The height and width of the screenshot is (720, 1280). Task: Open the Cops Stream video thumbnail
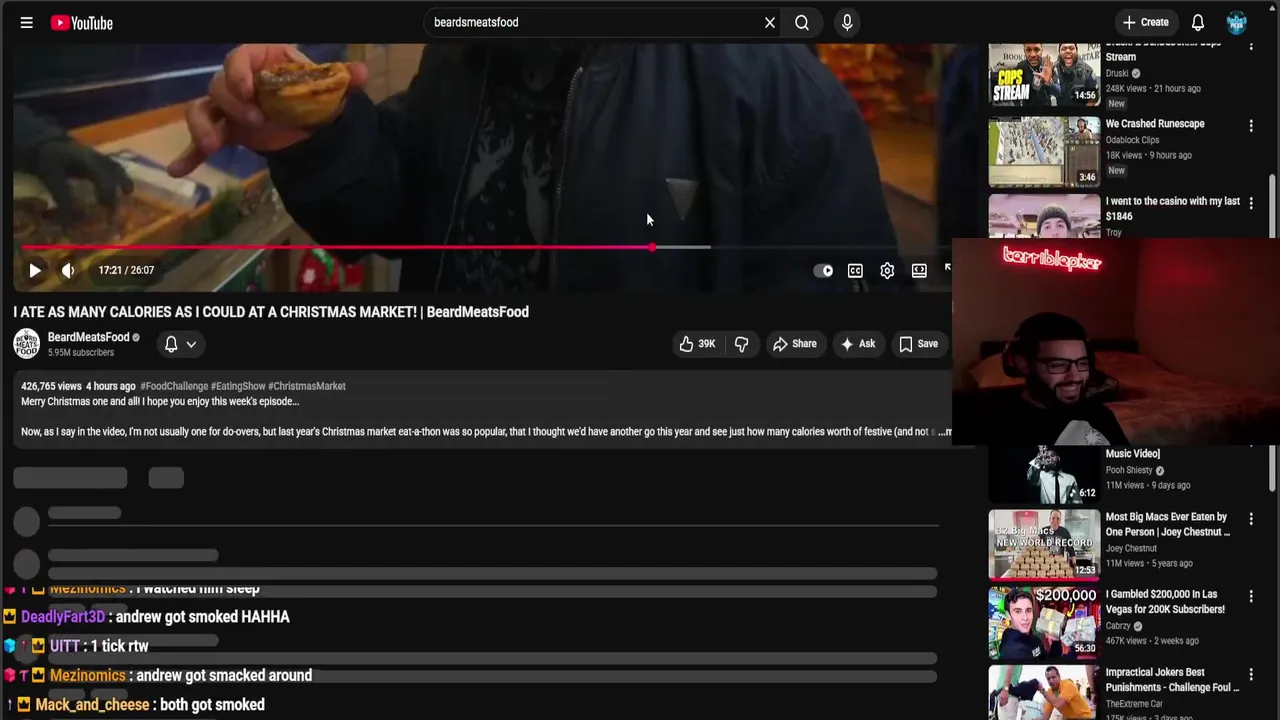click(1044, 74)
